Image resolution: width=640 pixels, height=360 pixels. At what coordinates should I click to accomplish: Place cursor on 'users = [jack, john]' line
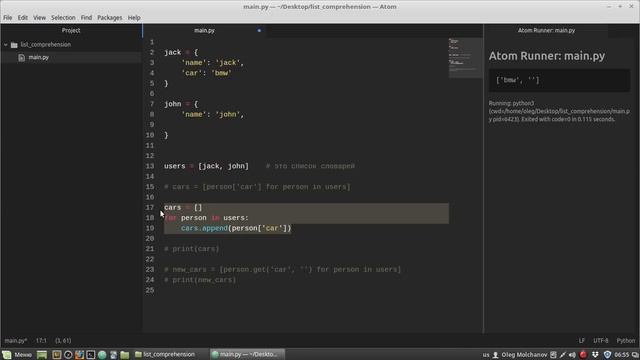206,166
